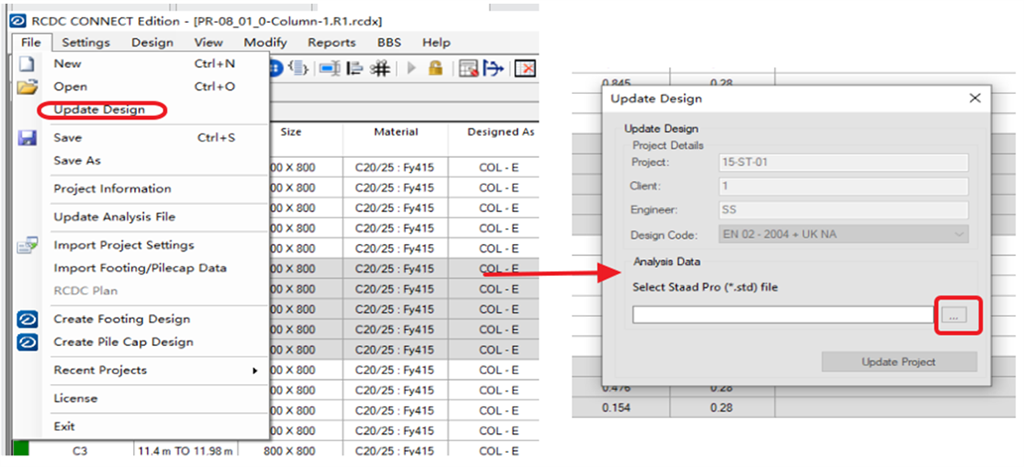Click the 'Select Staad Pro (*.std) file' label
Image resolution: width=1024 pixels, height=467 pixels.
pyautogui.click(x=705, y=287)
